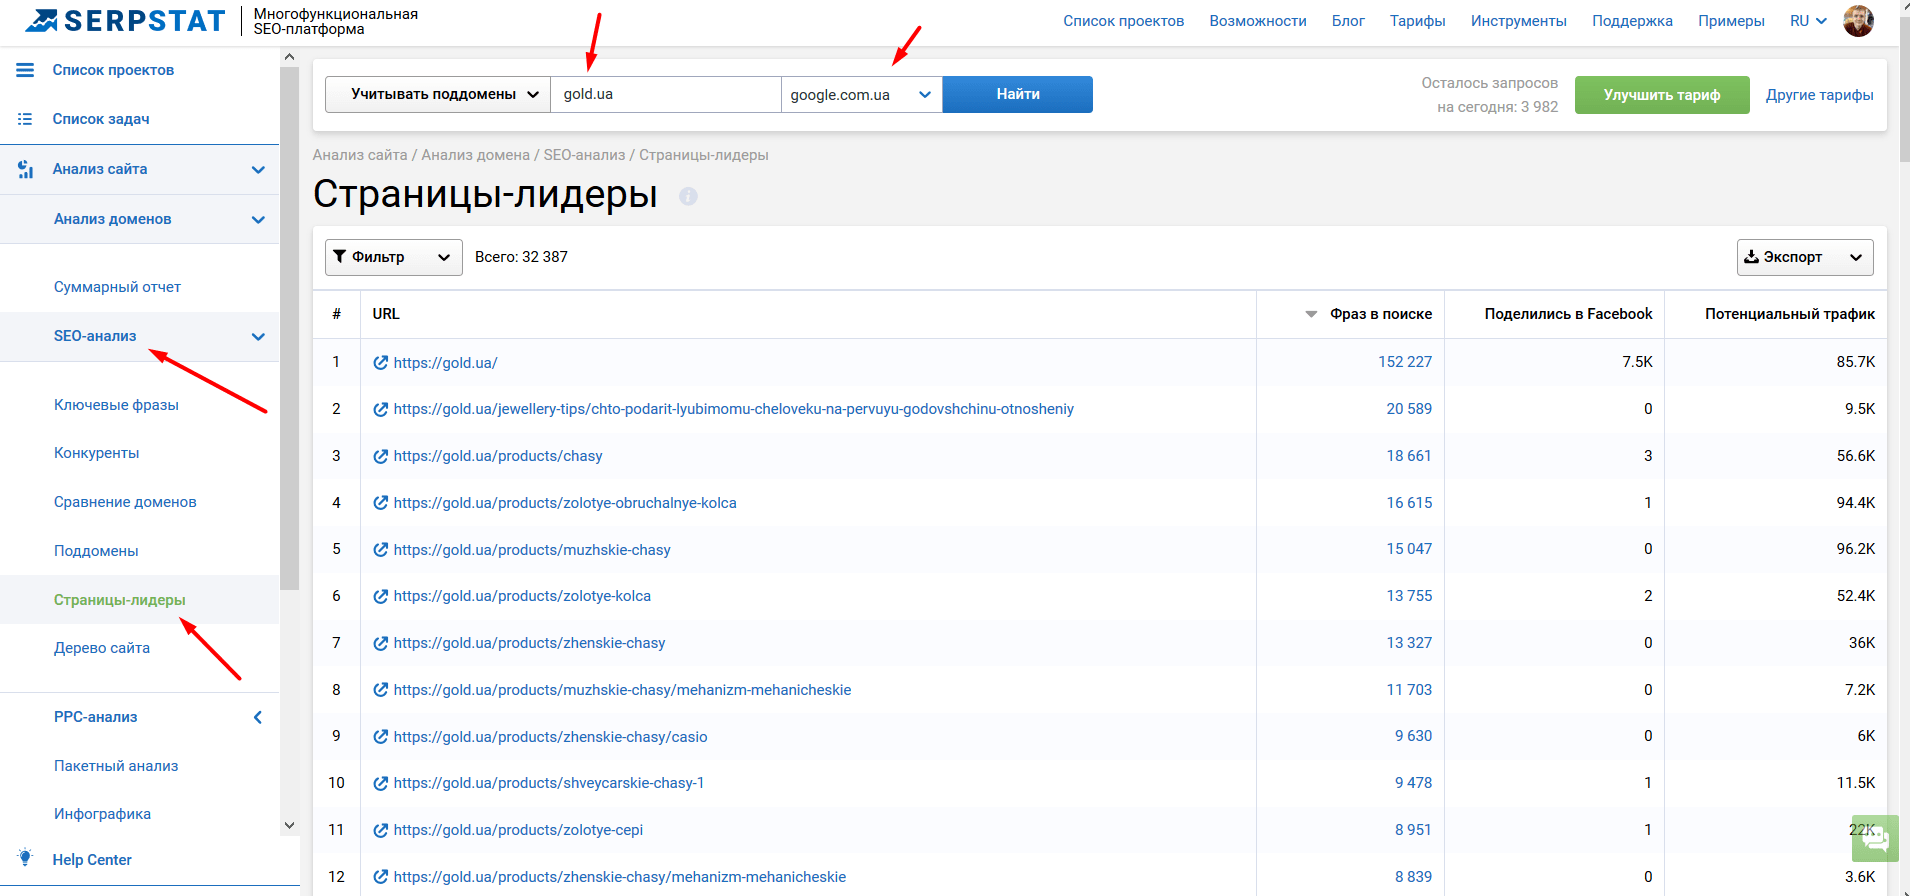Open the user profile avatar
Image resolution: width=1910 pixels, height=896 pixels.
coord(1858,21)
